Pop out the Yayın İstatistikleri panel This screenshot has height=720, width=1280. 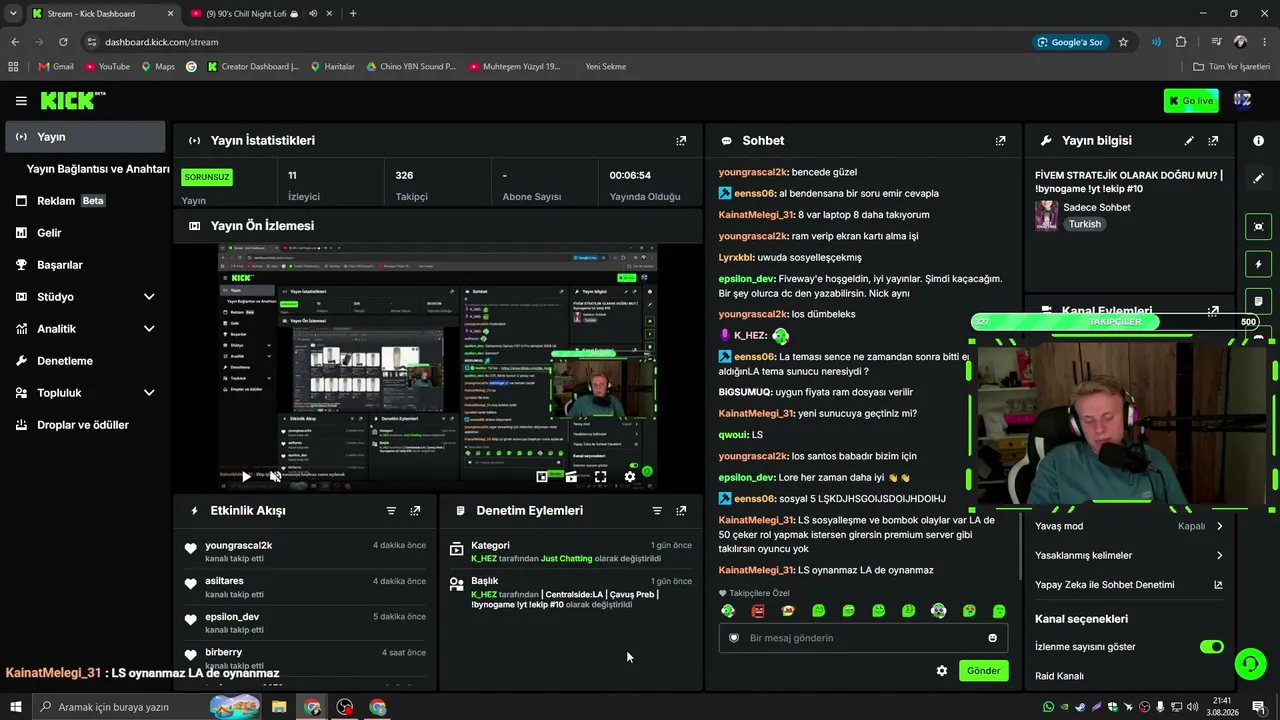click(x=681, y=141)
